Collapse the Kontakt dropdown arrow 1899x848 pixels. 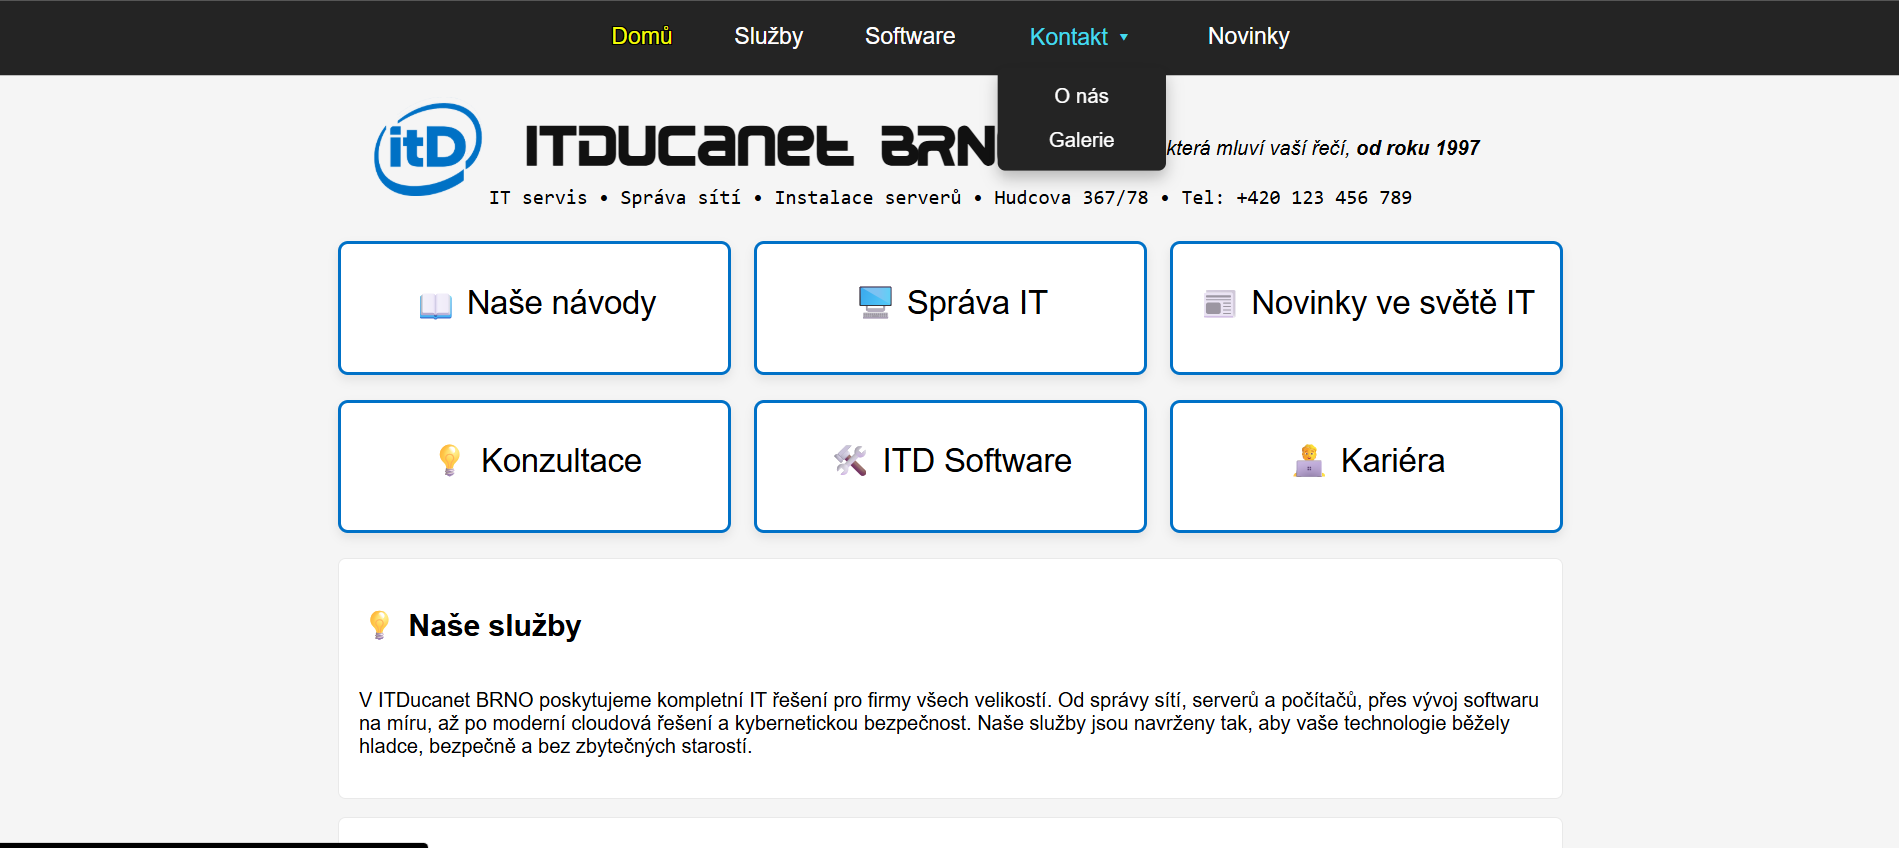pos(1124,37)
